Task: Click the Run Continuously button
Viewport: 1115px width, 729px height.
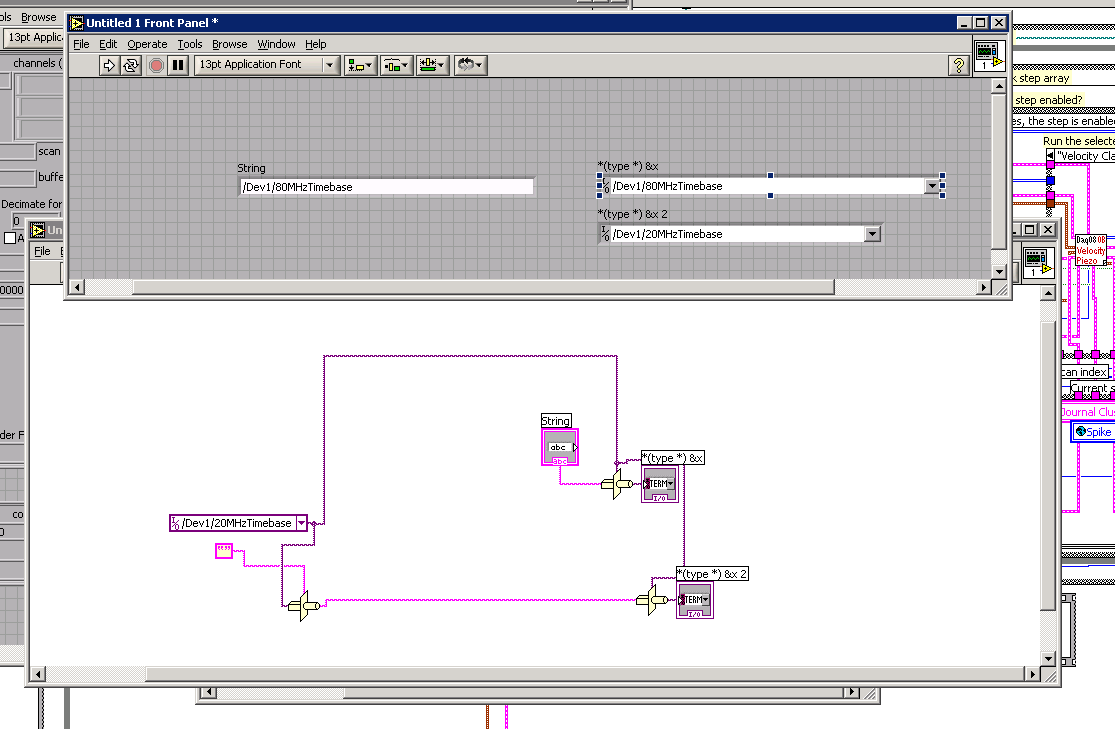Action: click(x=131, y=65)
